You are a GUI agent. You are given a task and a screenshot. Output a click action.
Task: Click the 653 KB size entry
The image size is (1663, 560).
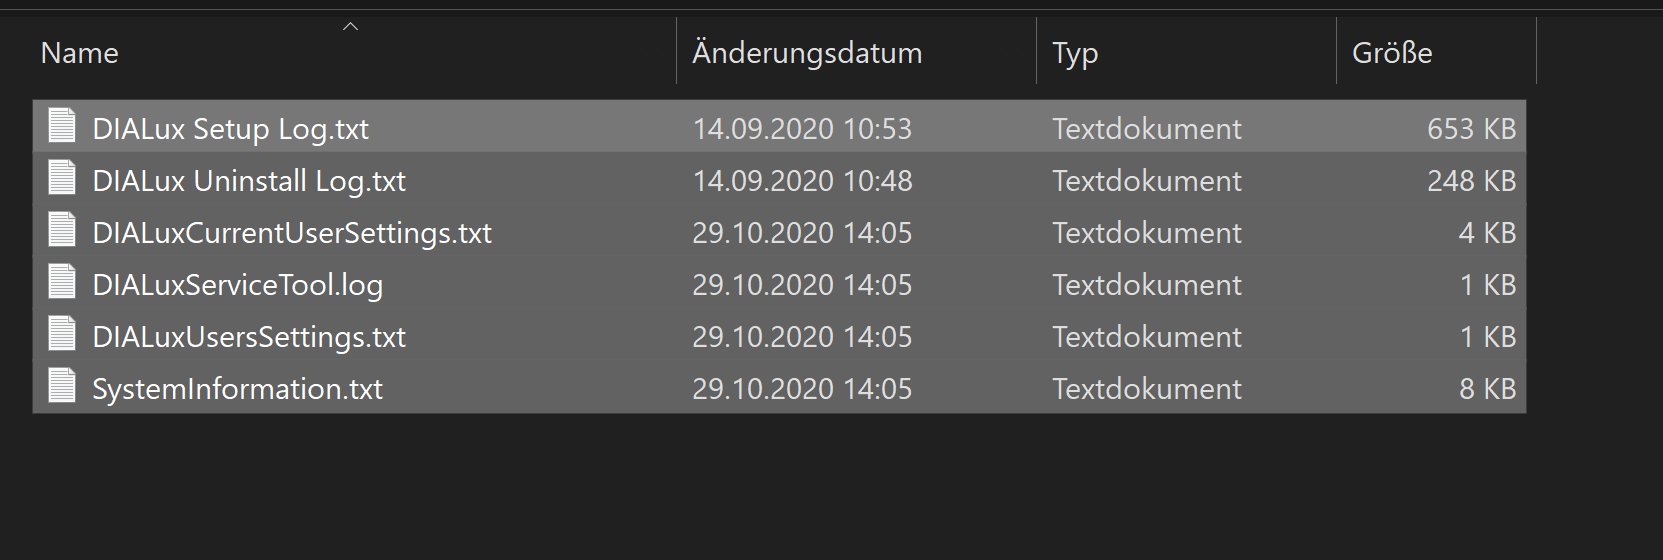[1471, 129]
